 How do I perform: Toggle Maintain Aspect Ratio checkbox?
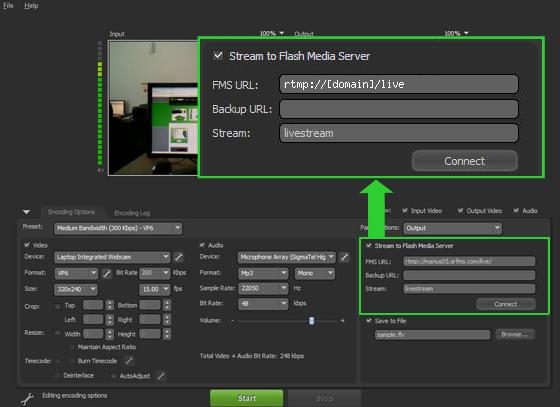[71, 347]
